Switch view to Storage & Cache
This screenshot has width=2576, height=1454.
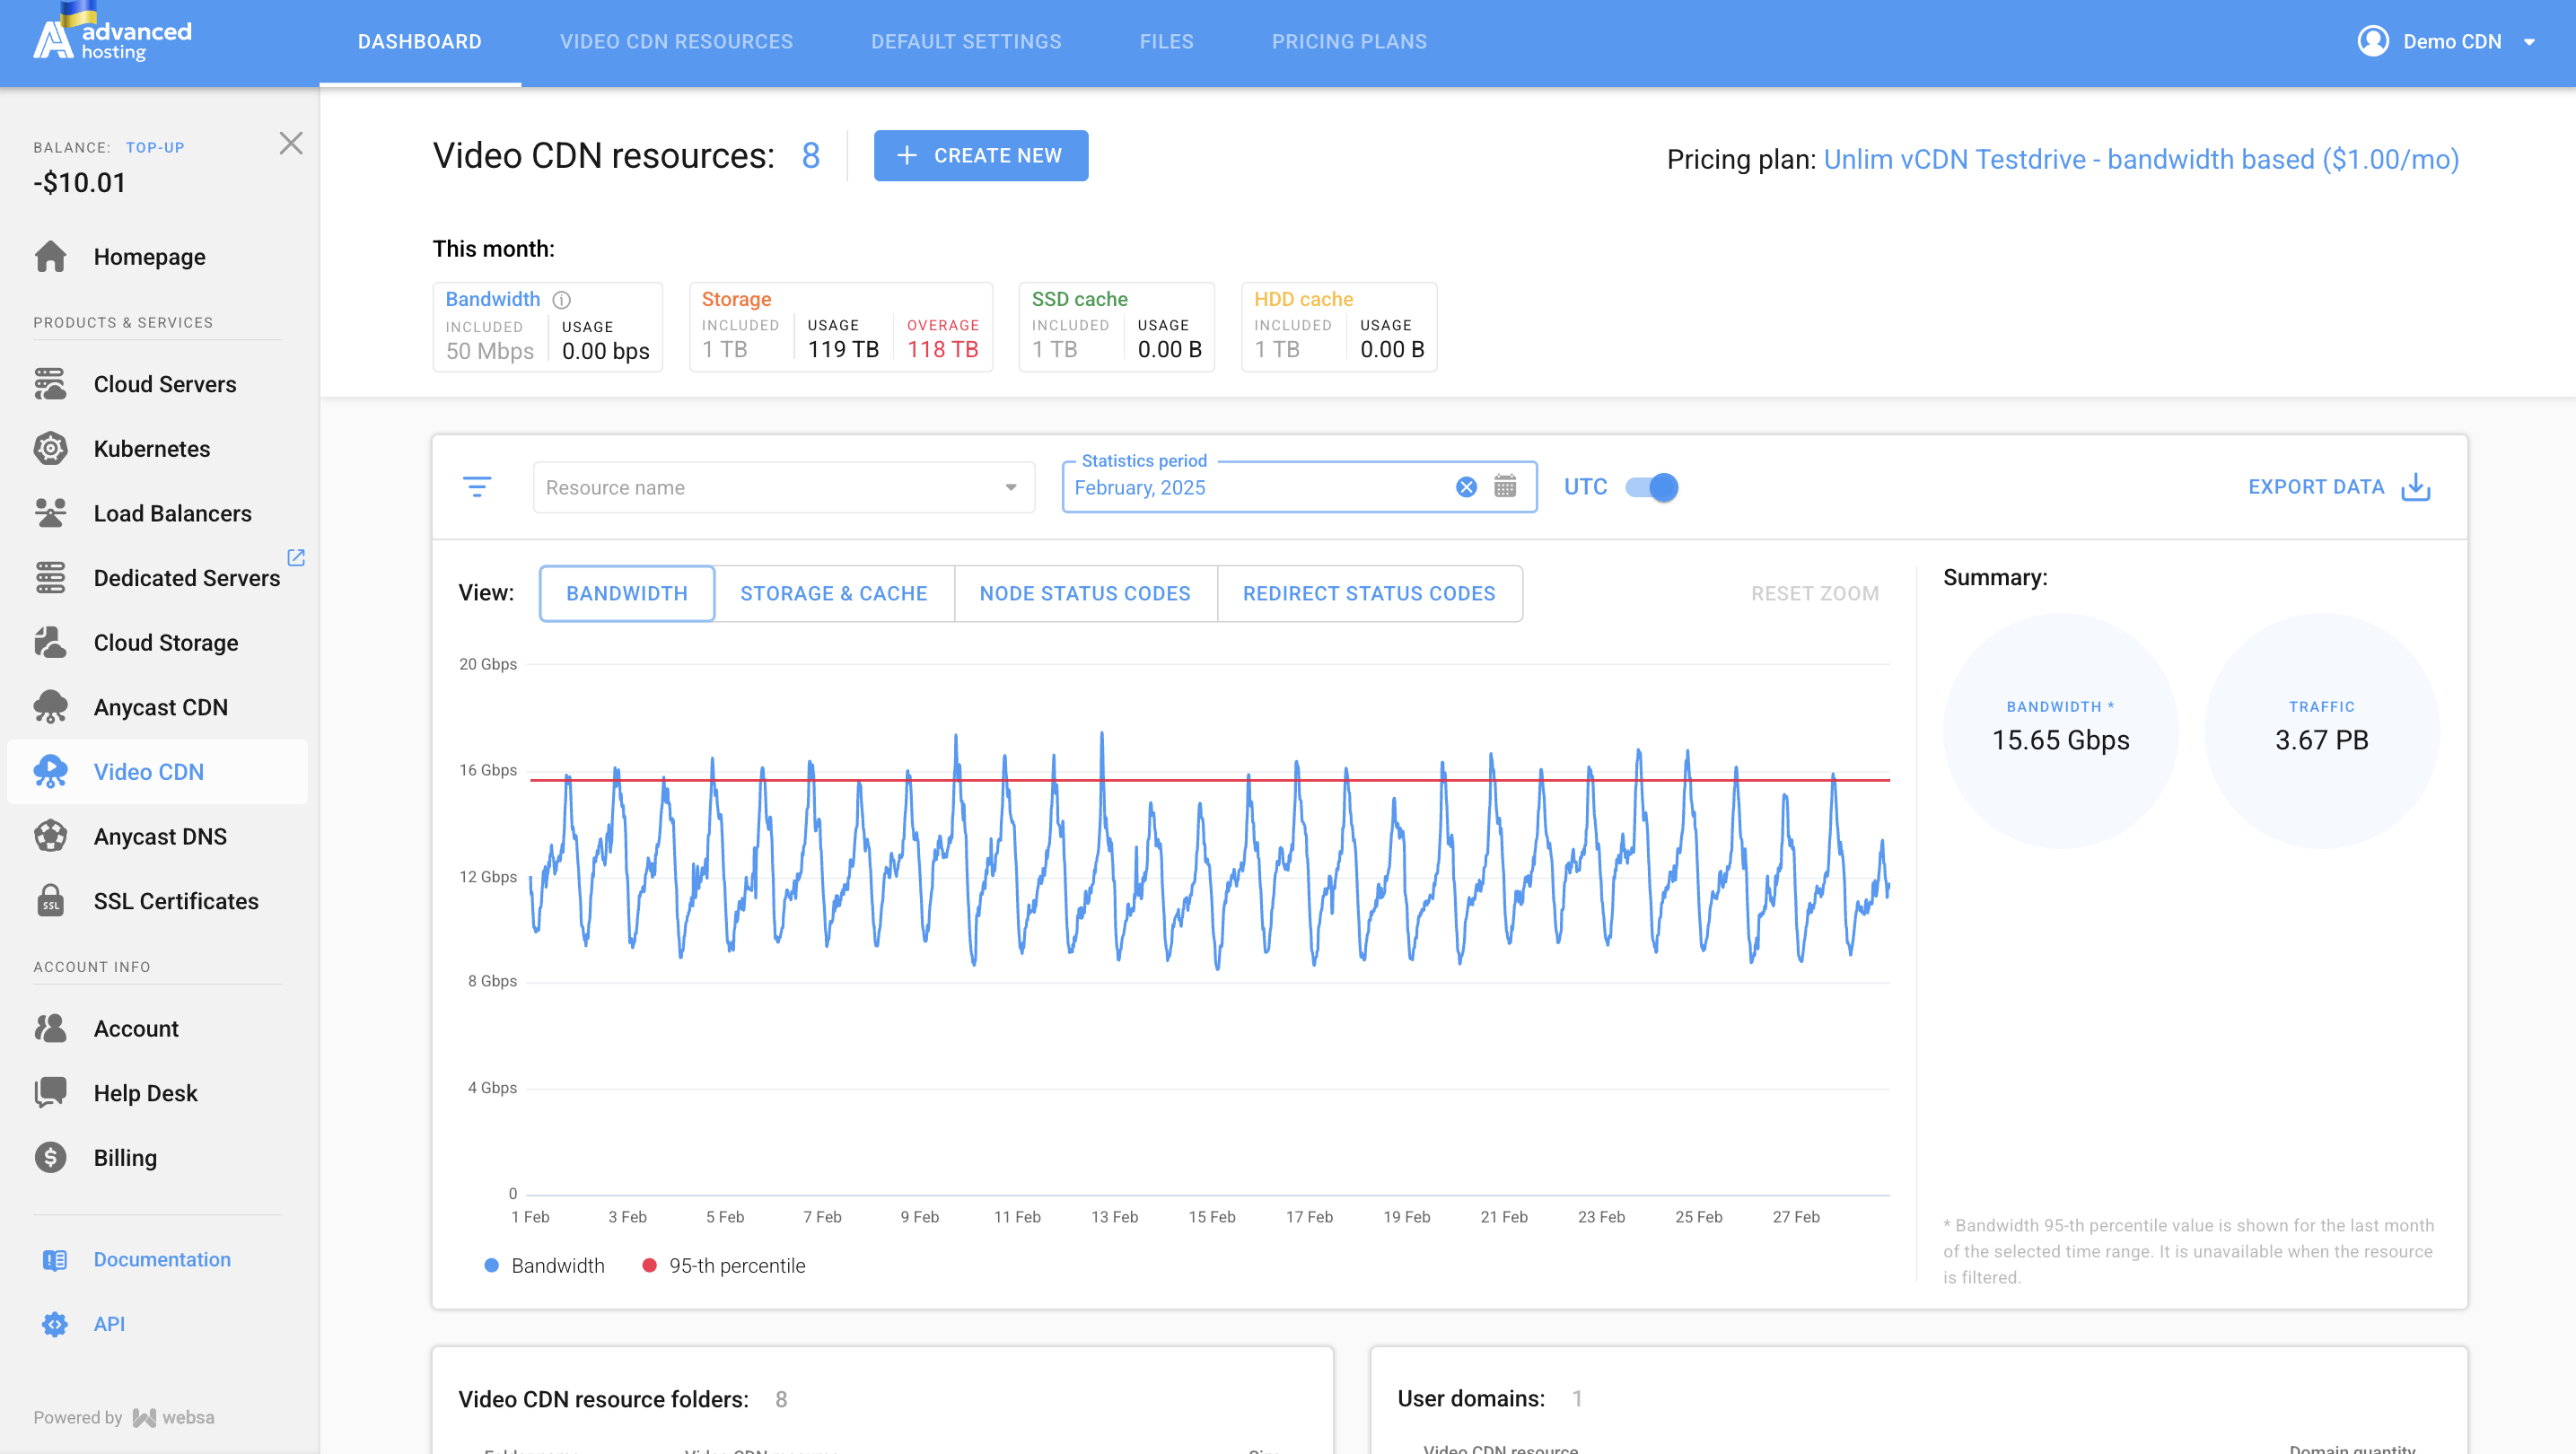(834, 593)
